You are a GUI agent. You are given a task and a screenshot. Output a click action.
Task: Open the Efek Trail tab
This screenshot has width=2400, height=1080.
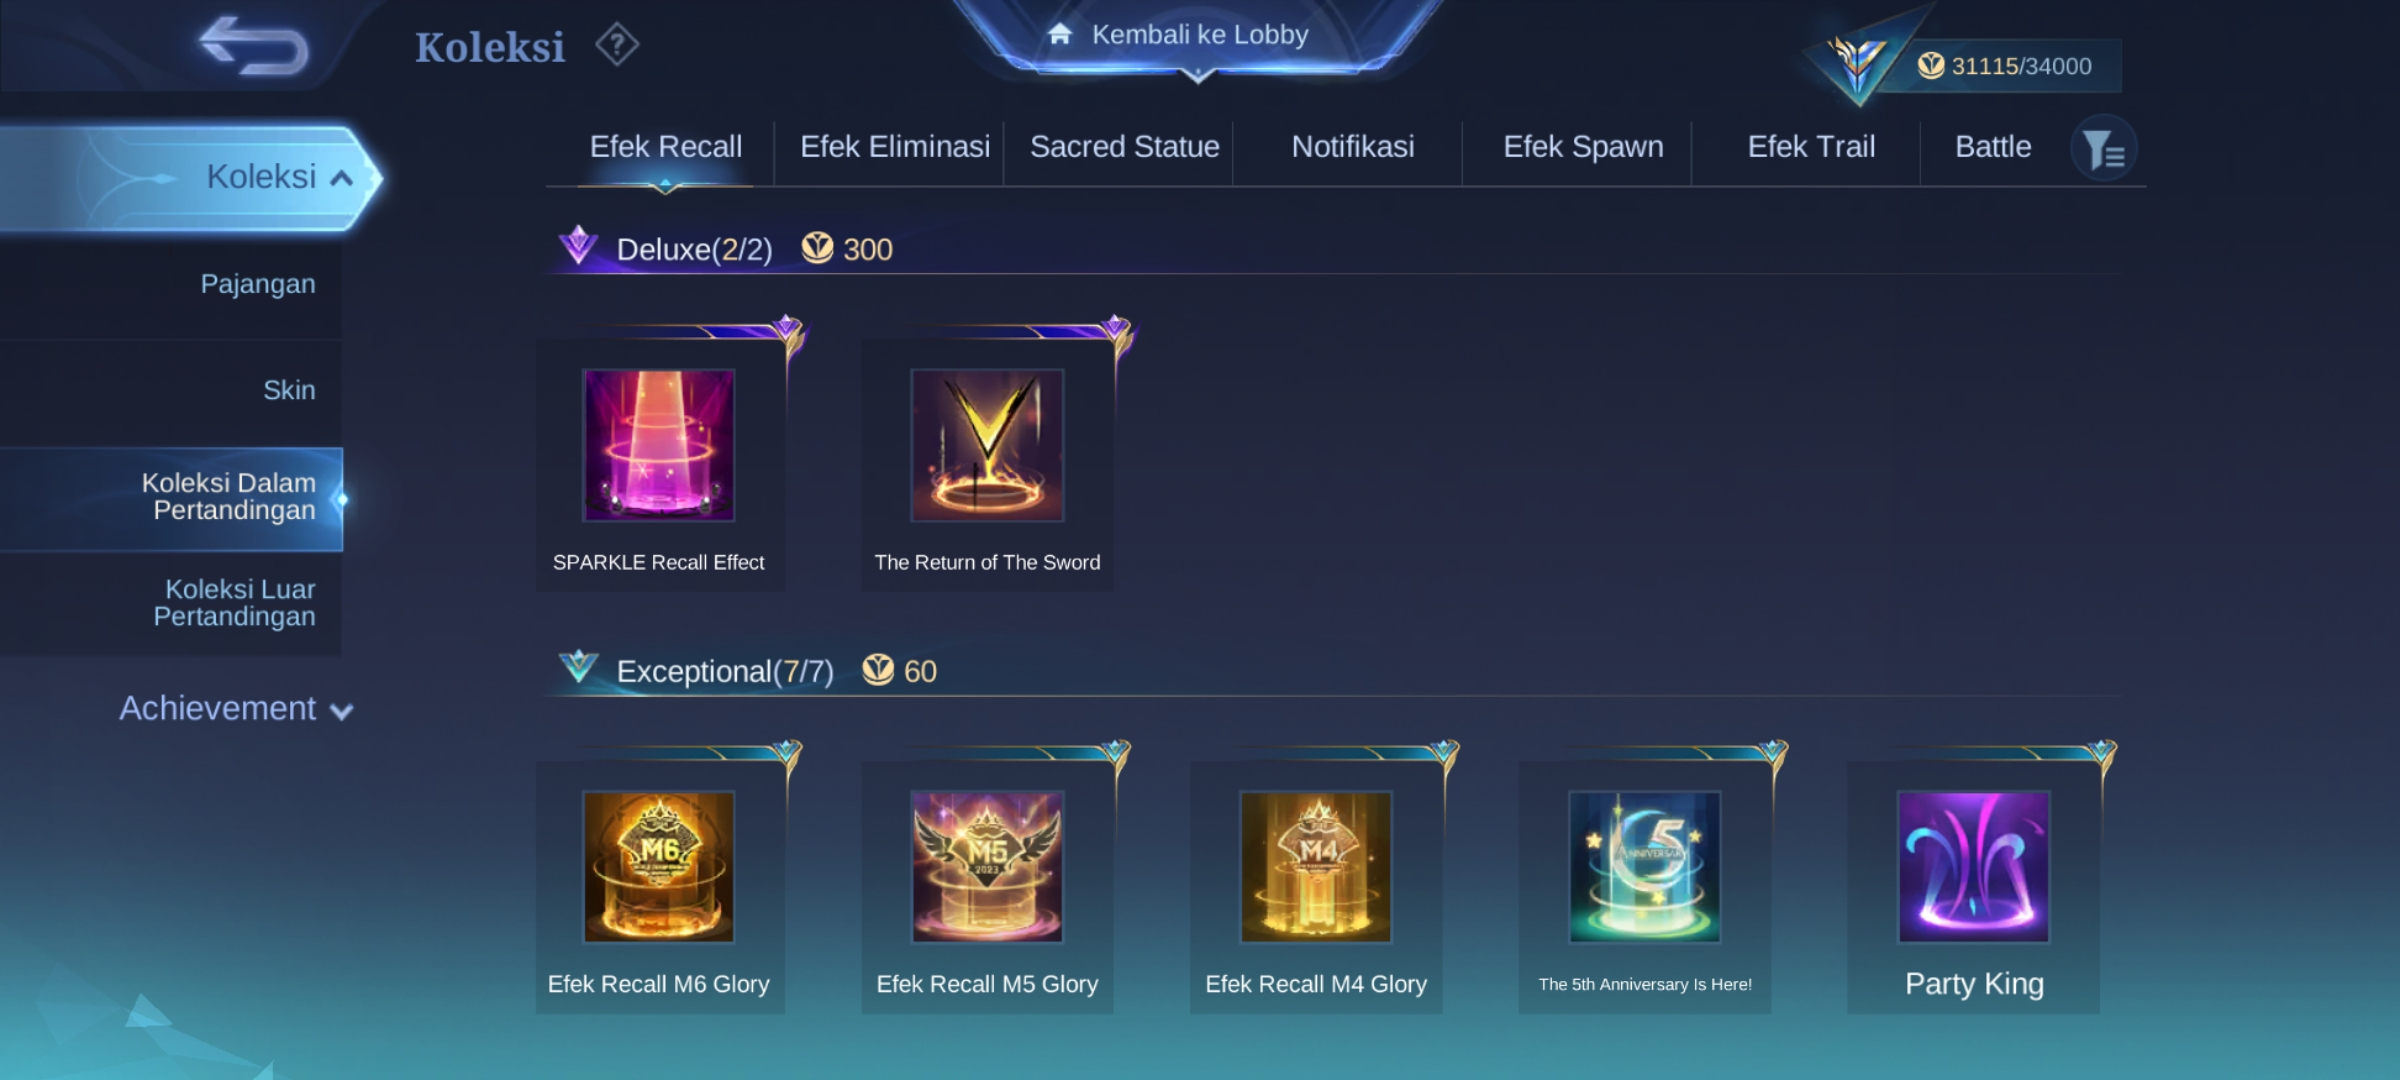pos(1811,147)
